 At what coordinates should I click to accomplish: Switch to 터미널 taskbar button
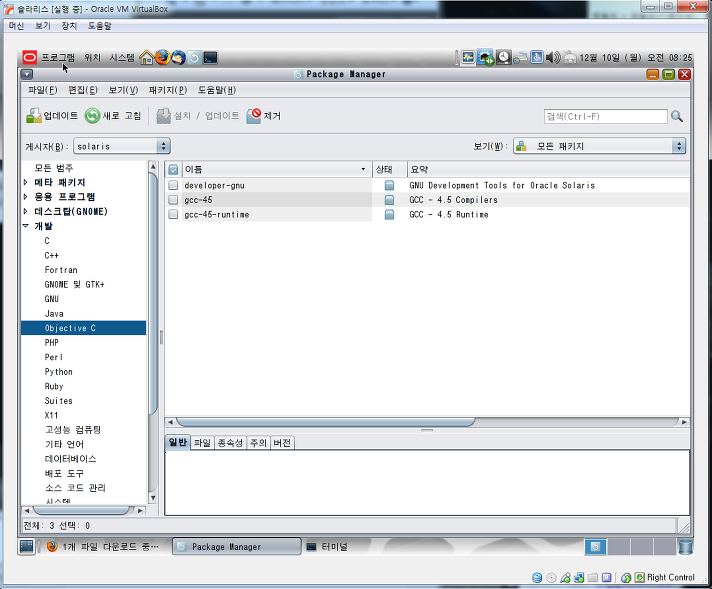[x=327, y=547]
